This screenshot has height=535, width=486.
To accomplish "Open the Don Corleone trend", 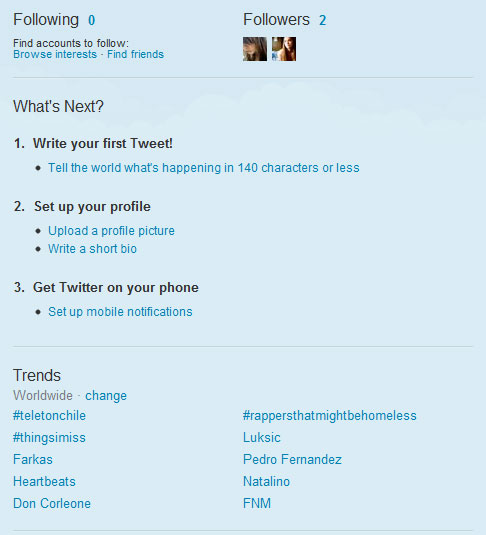I will pyautogui.click(x=52, y=504).
